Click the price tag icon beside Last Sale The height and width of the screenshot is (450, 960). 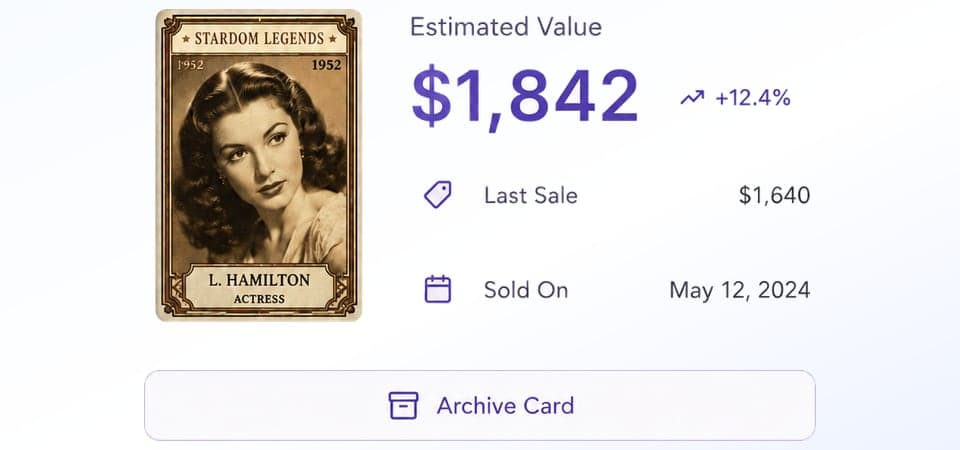tap(438, 195)
